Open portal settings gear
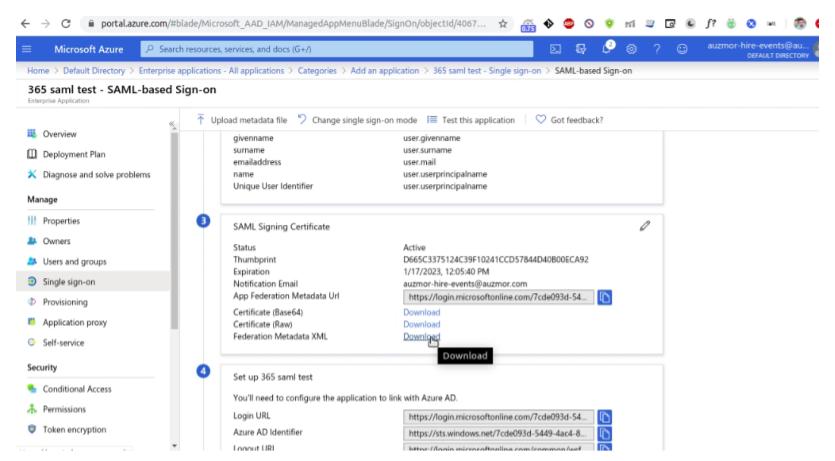Viewport: 835px width, 461px height. pyautogui.click(x=632, y=49)
